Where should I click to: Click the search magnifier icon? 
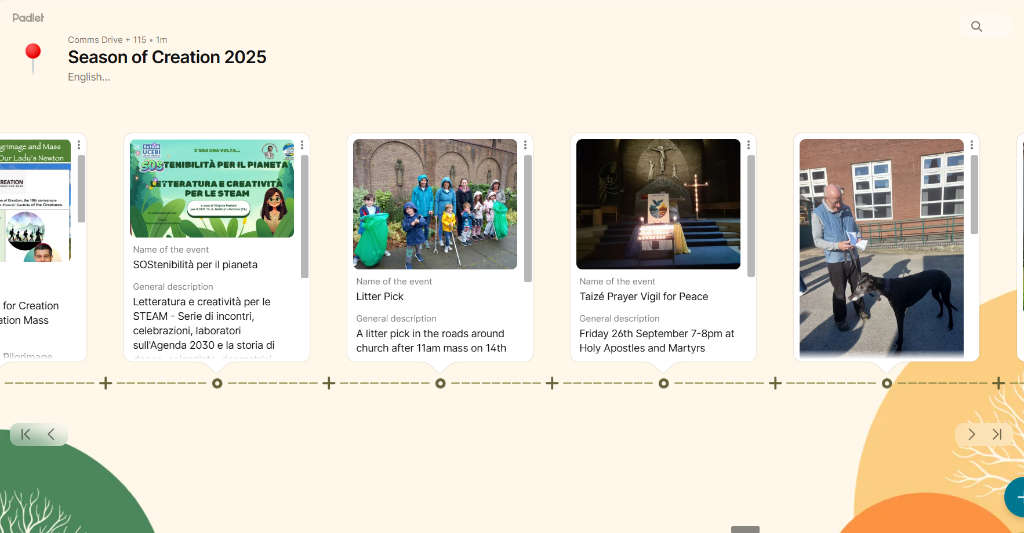pyautogui.click(x=977, y=27)
